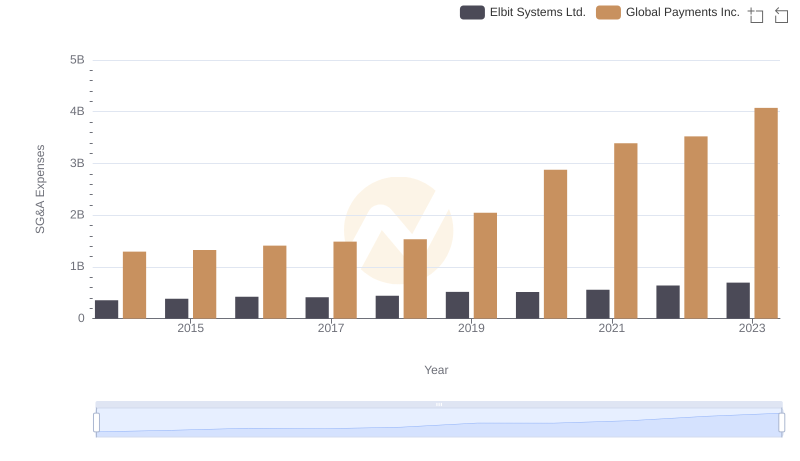800x461 pixels.
Task: Select the Elbit Systems 2015 bar
Action: [x=177, y=309]
